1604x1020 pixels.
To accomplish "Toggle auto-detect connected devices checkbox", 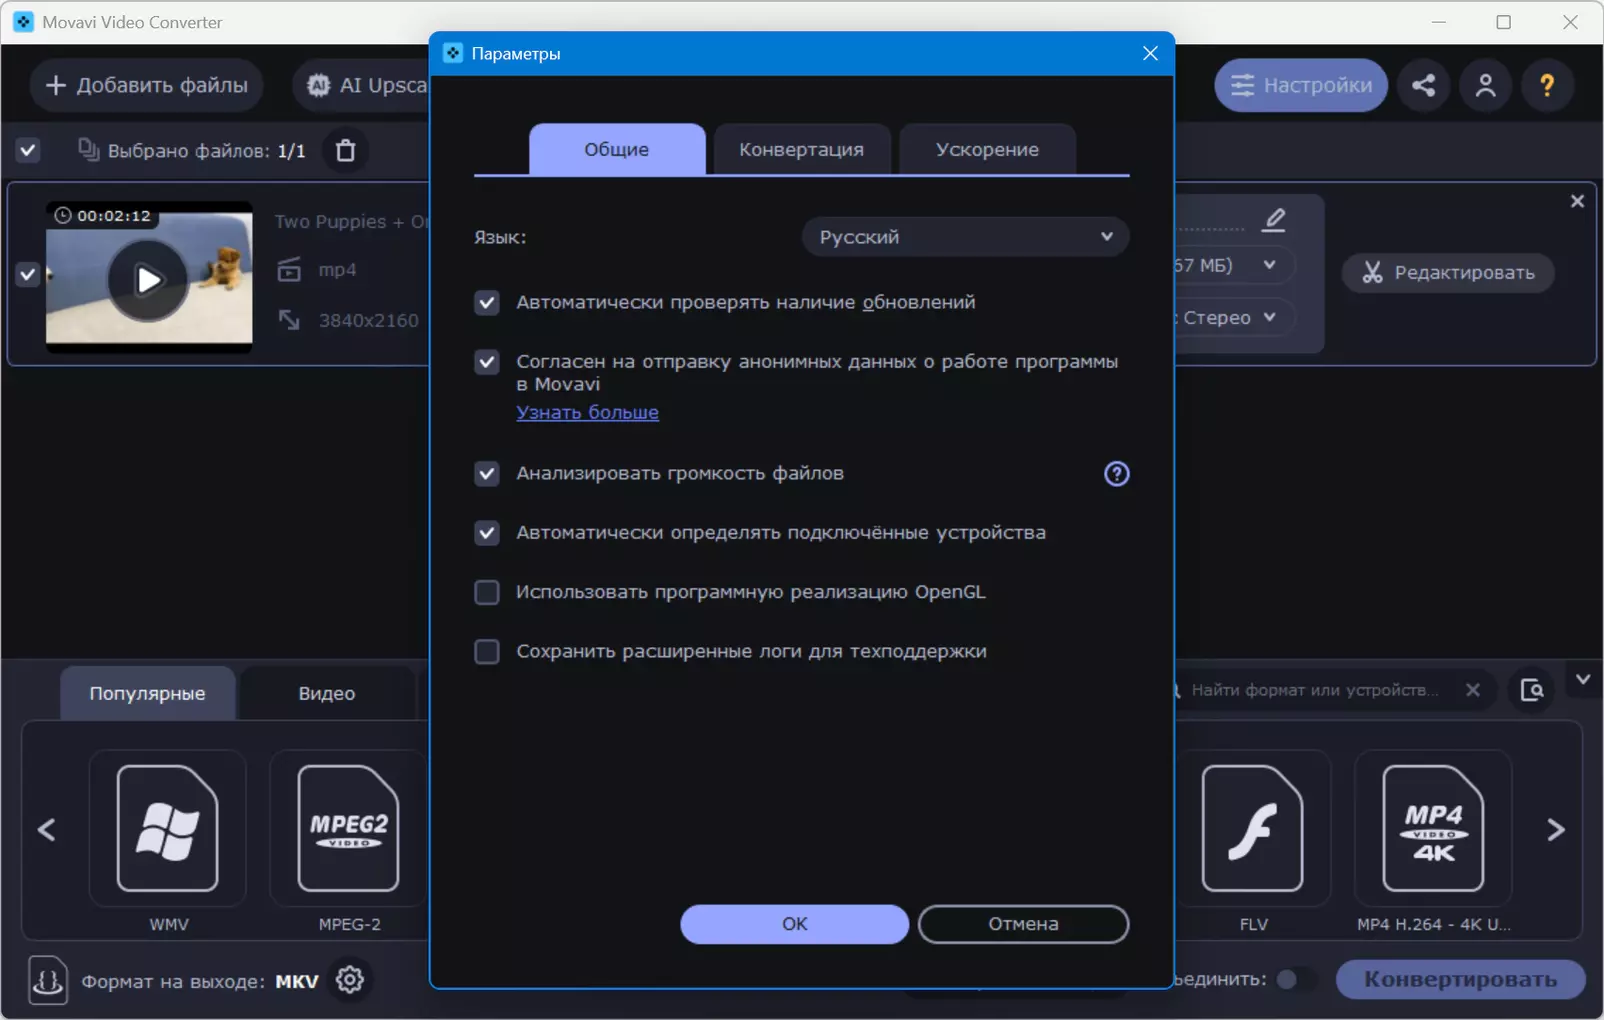I will (487, 533).
